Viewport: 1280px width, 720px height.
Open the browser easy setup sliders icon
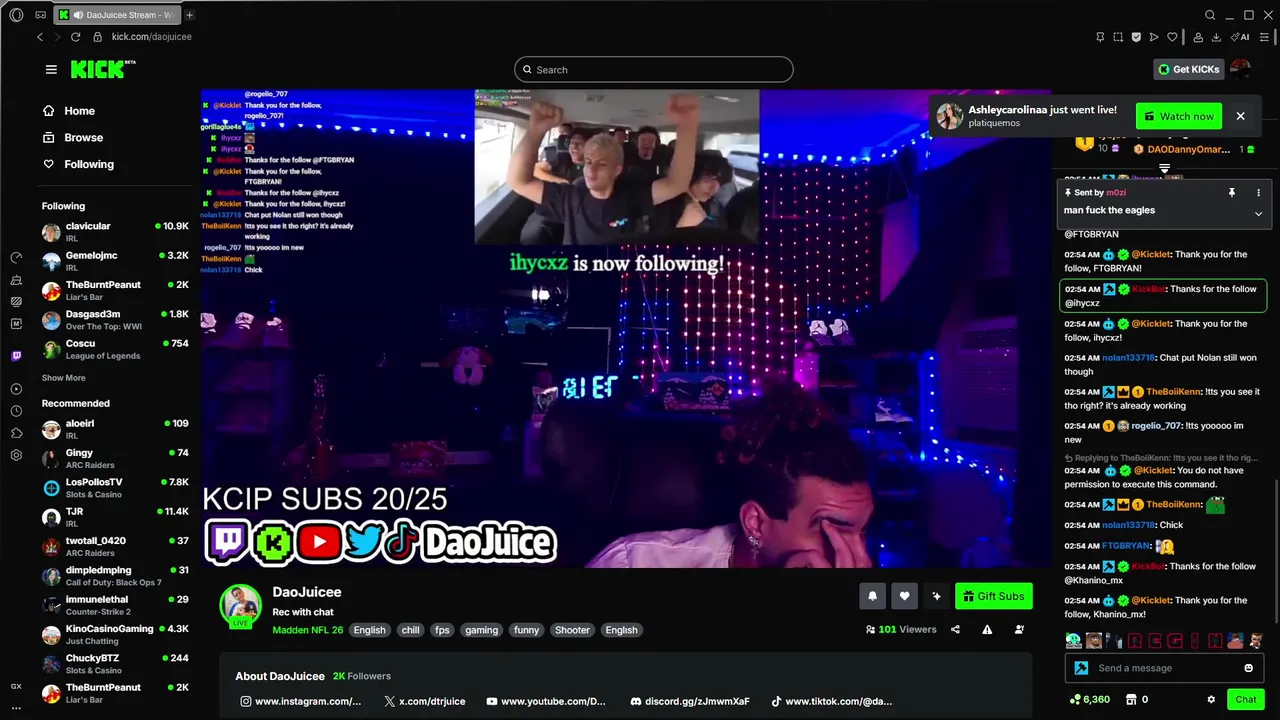1264,37
